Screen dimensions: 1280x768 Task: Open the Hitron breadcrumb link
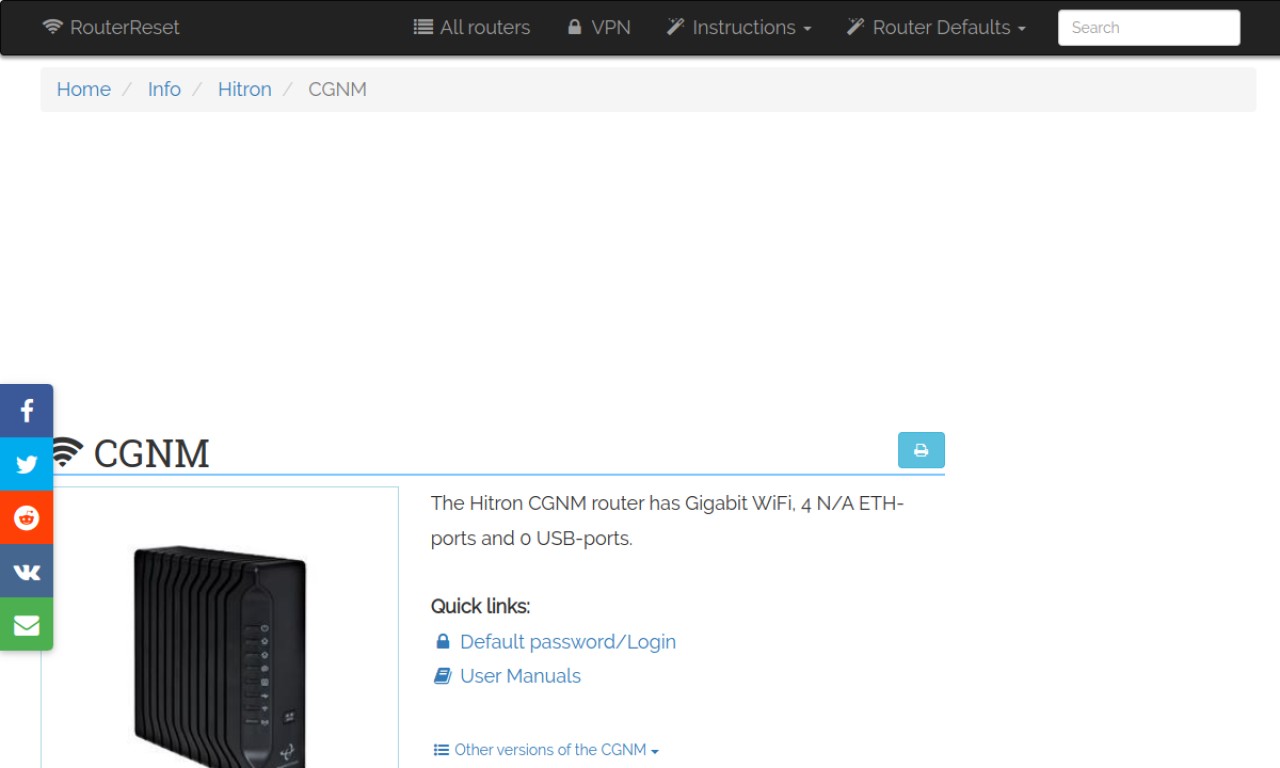coord(244,89)
